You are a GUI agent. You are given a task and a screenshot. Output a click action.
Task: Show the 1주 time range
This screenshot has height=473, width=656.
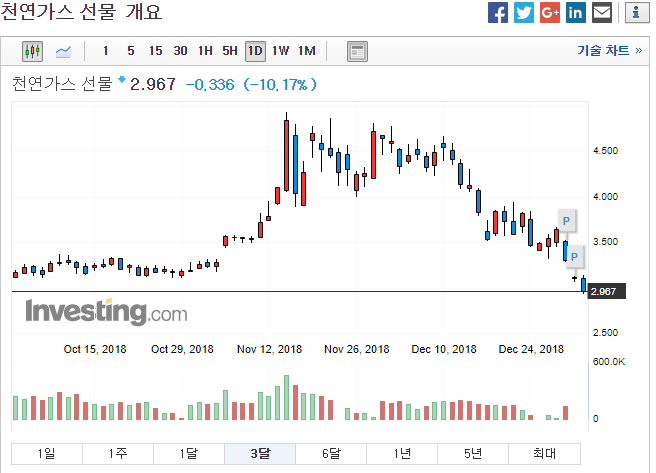[118, 453]
